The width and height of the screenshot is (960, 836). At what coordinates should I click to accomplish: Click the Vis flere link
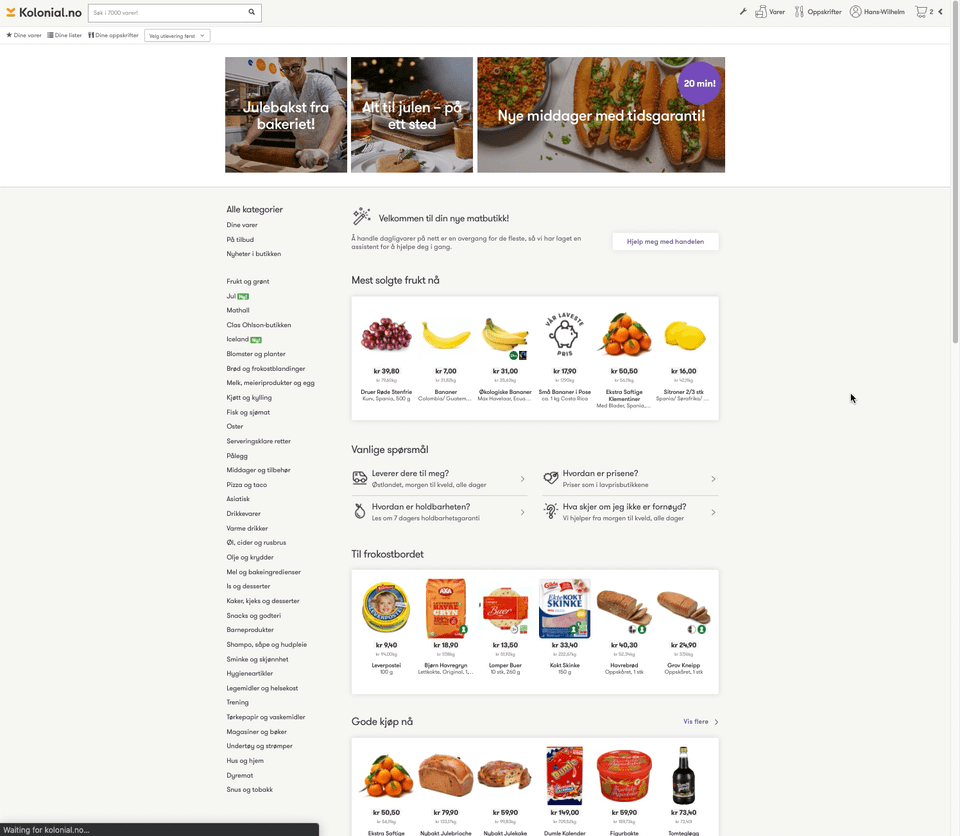pyautogui.click(x=700, y=721)
